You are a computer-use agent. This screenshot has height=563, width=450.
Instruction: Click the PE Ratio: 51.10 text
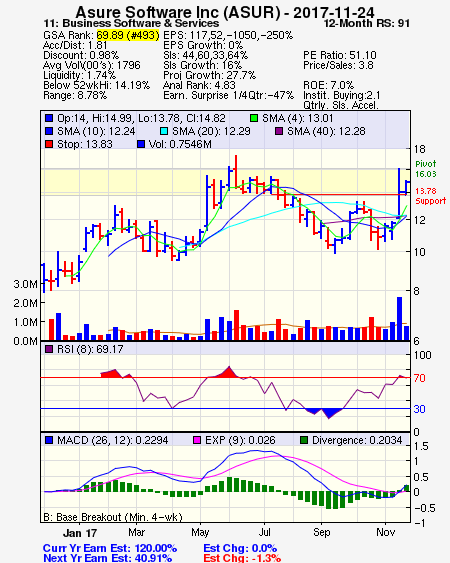coord(340,55)
